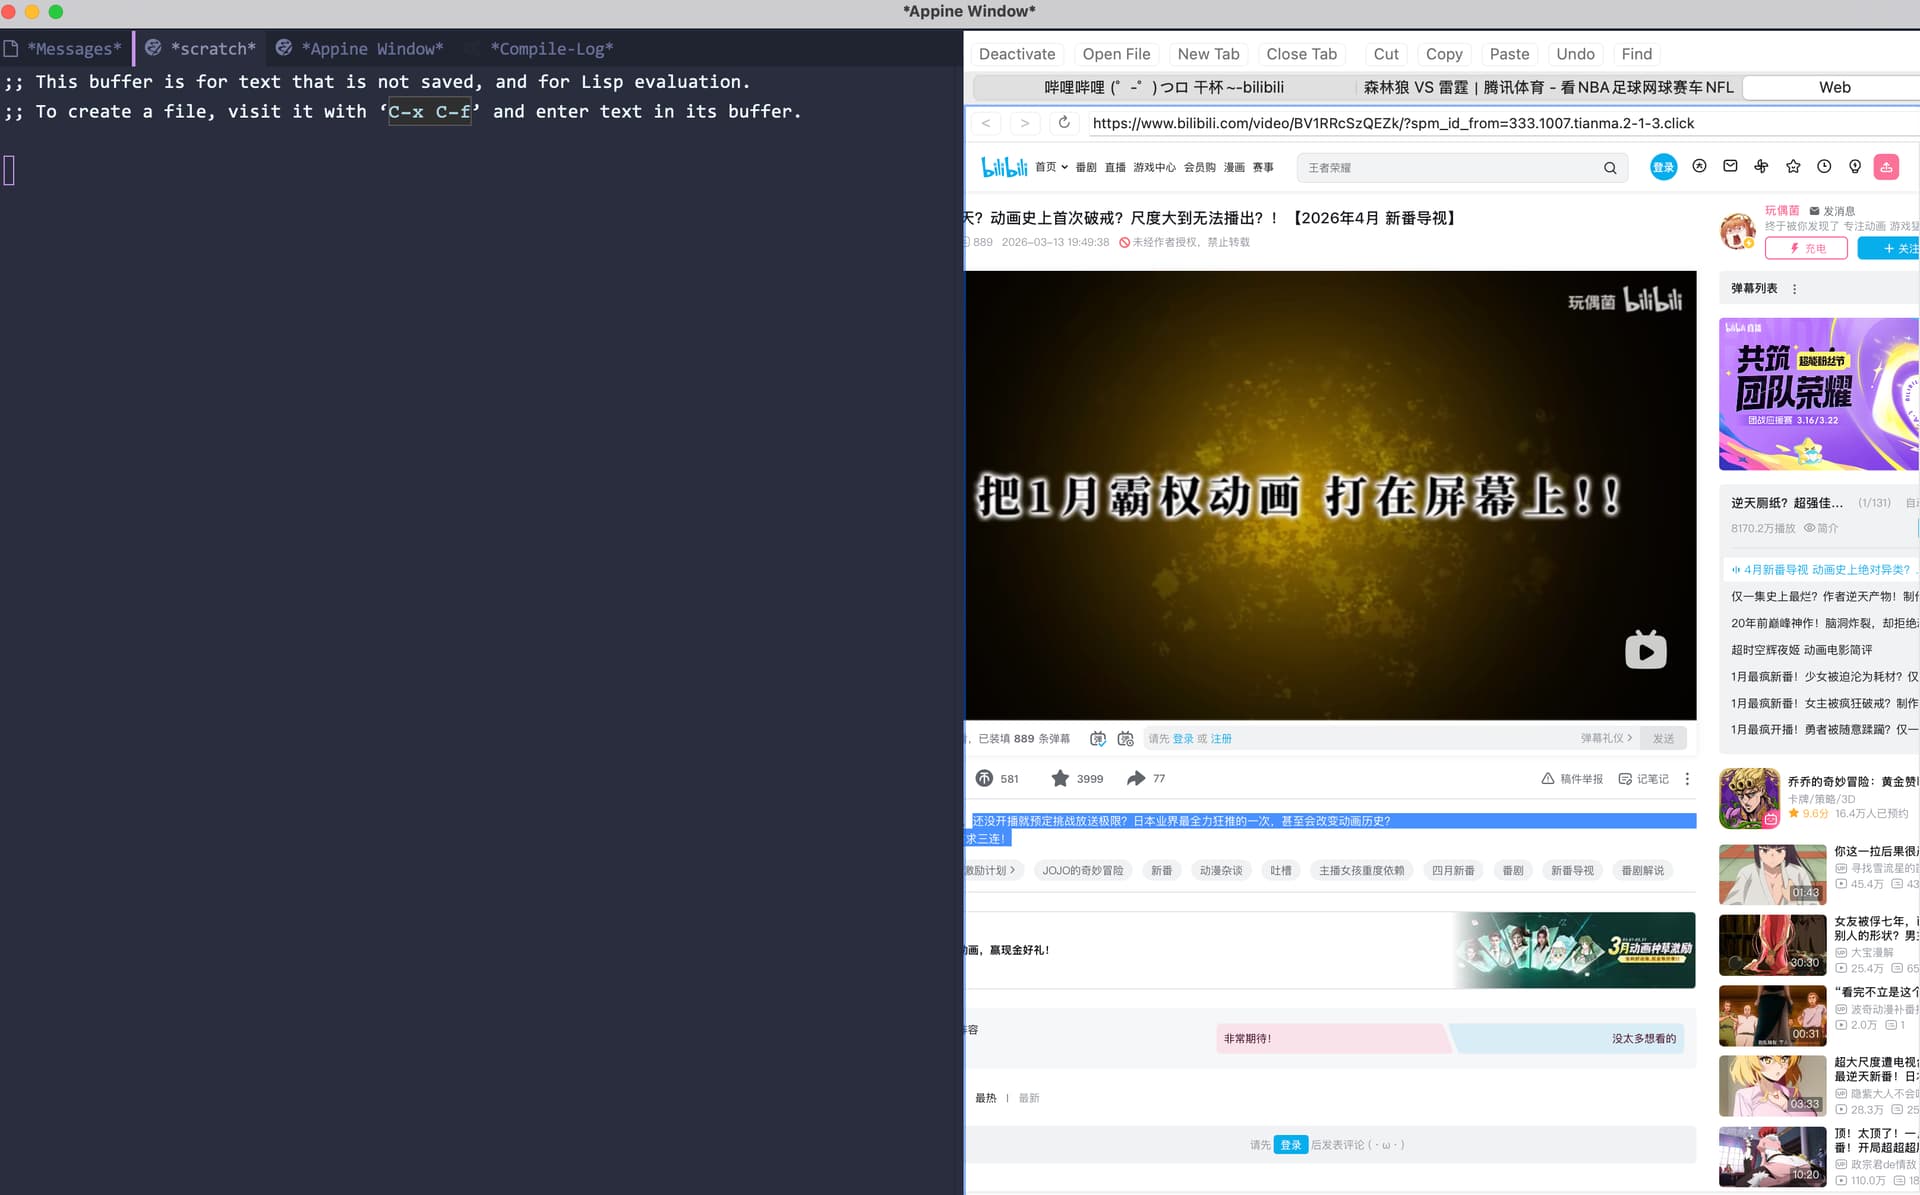Click the share arrow icon showing 77
This screenshot has width=1920, height=1195.
[x=1136, y=778]
